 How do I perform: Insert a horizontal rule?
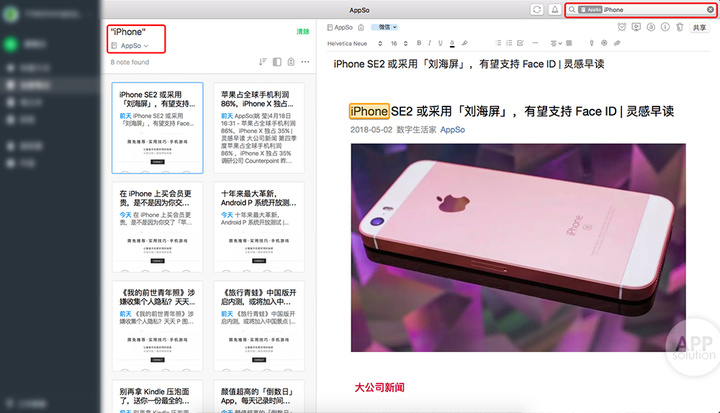tap(535, 43)
